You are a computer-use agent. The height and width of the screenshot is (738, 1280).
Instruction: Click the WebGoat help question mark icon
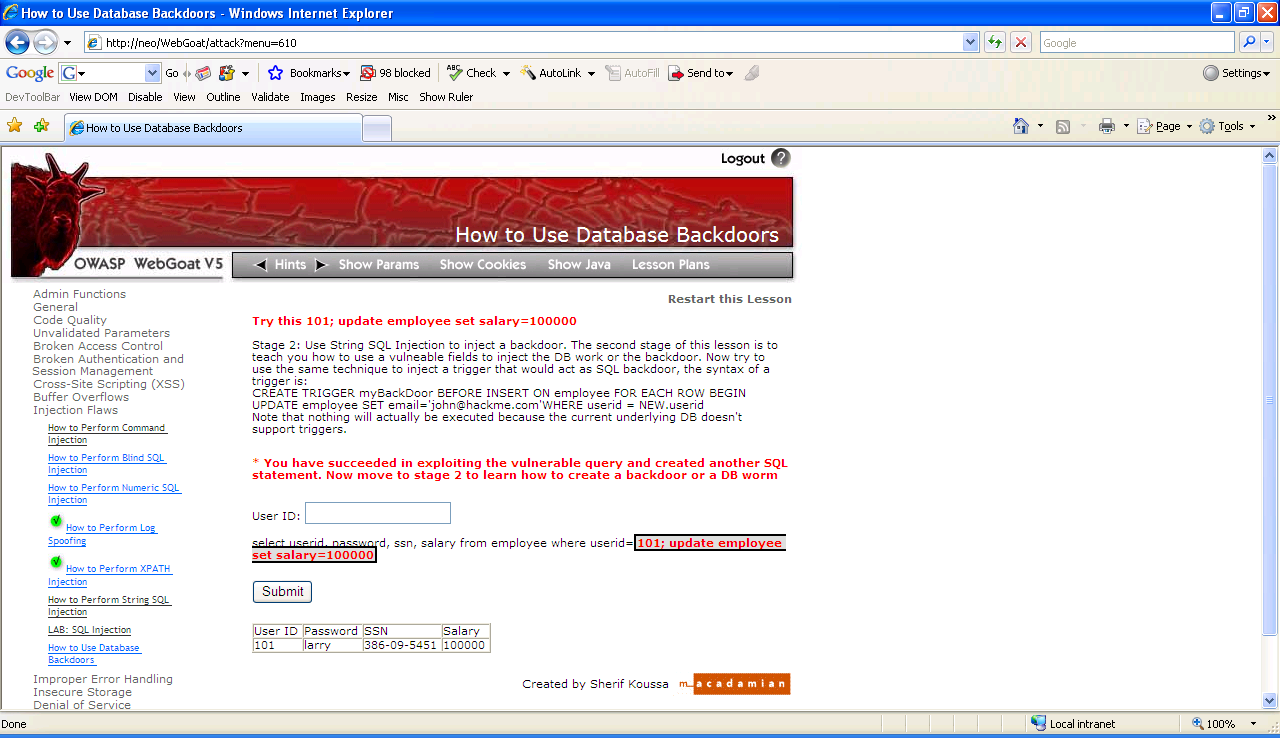click(x=781, y=158)
